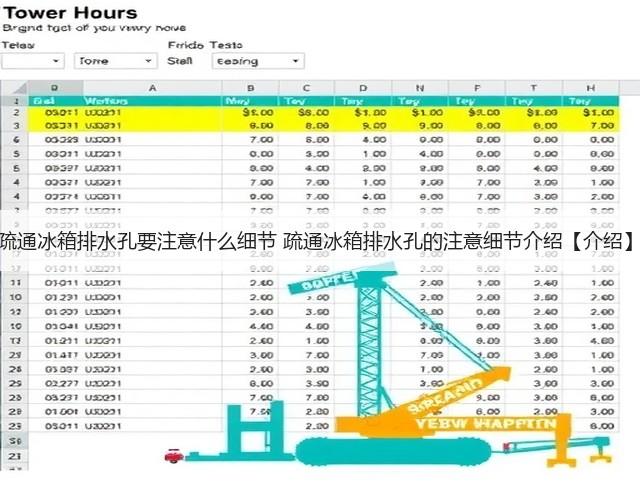
Task: Click the teal crawler track graphic
Action: [x=393, y=452]
